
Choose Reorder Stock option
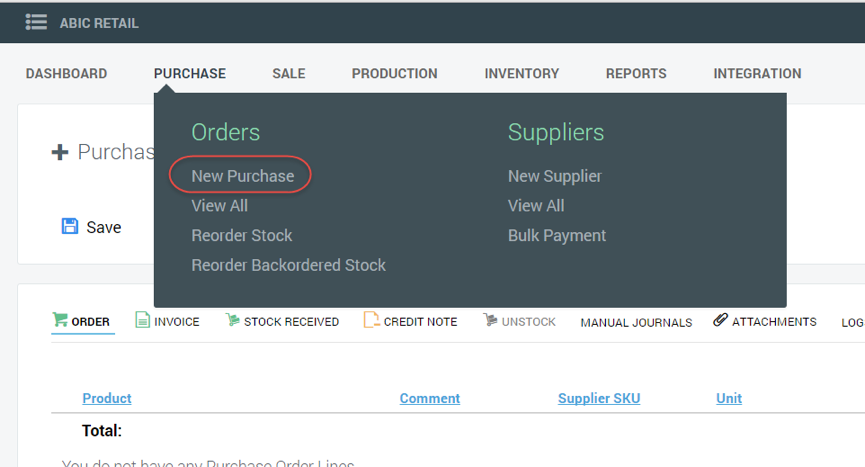click(x=242, y=235)
